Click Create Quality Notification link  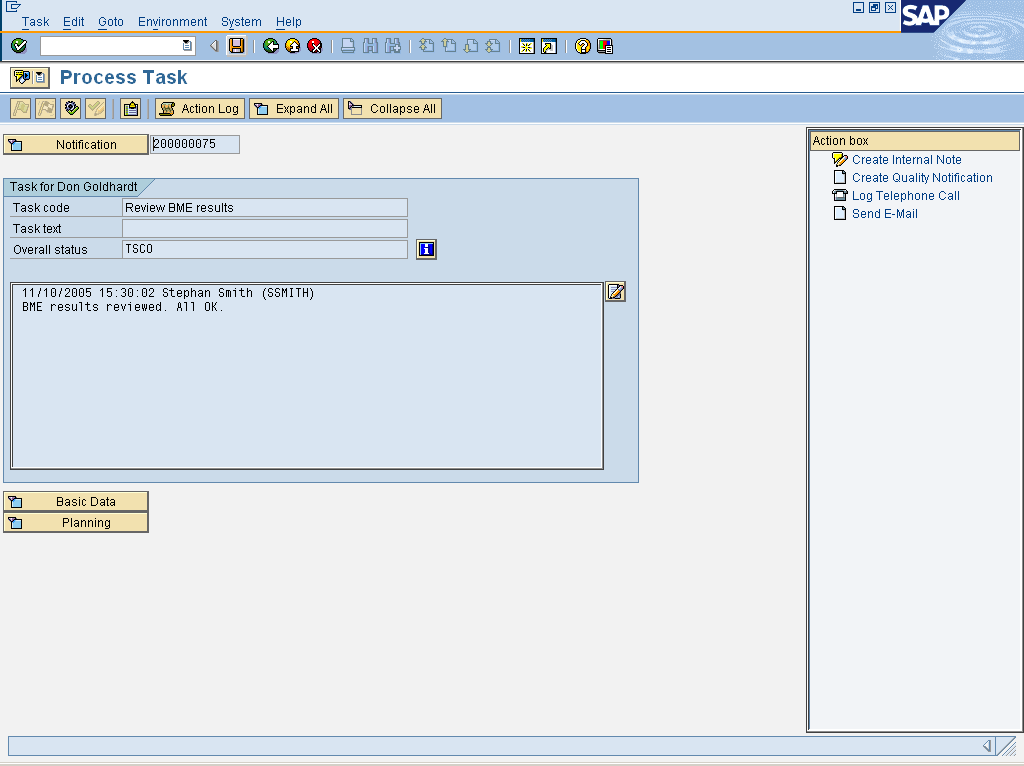[922, 178]
